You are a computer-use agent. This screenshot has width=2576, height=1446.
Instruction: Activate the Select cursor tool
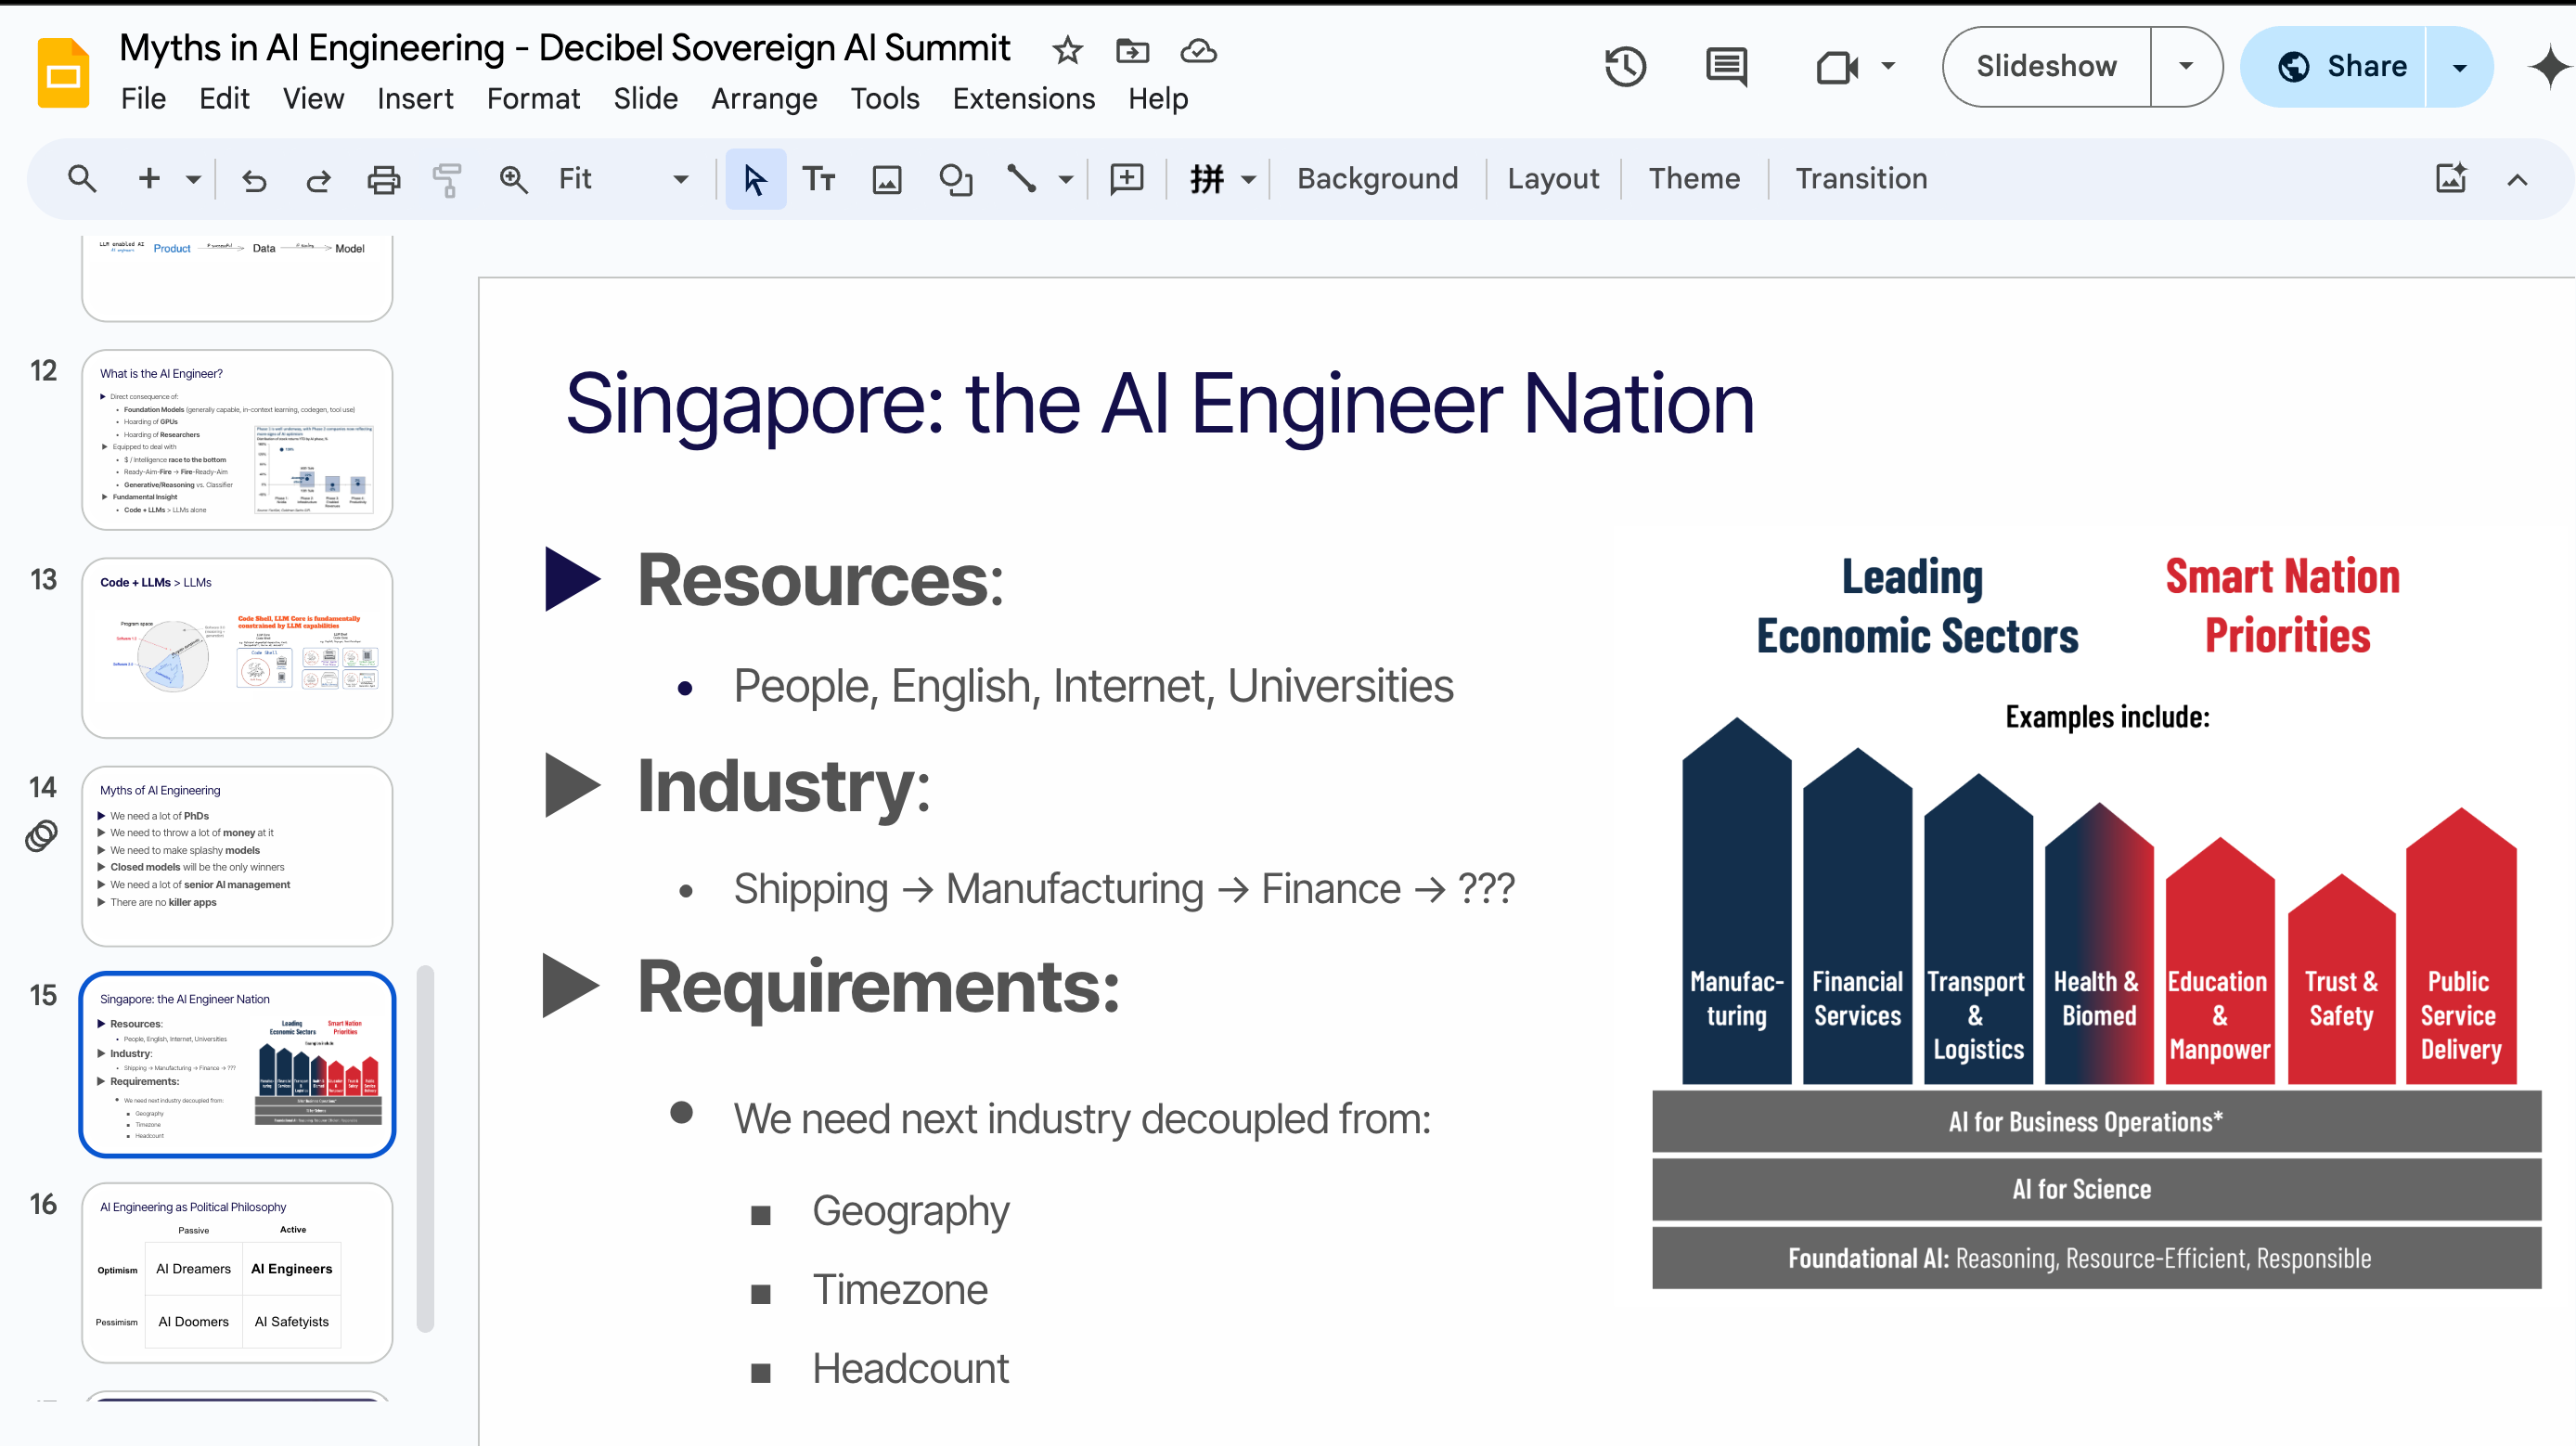[755, 179]
